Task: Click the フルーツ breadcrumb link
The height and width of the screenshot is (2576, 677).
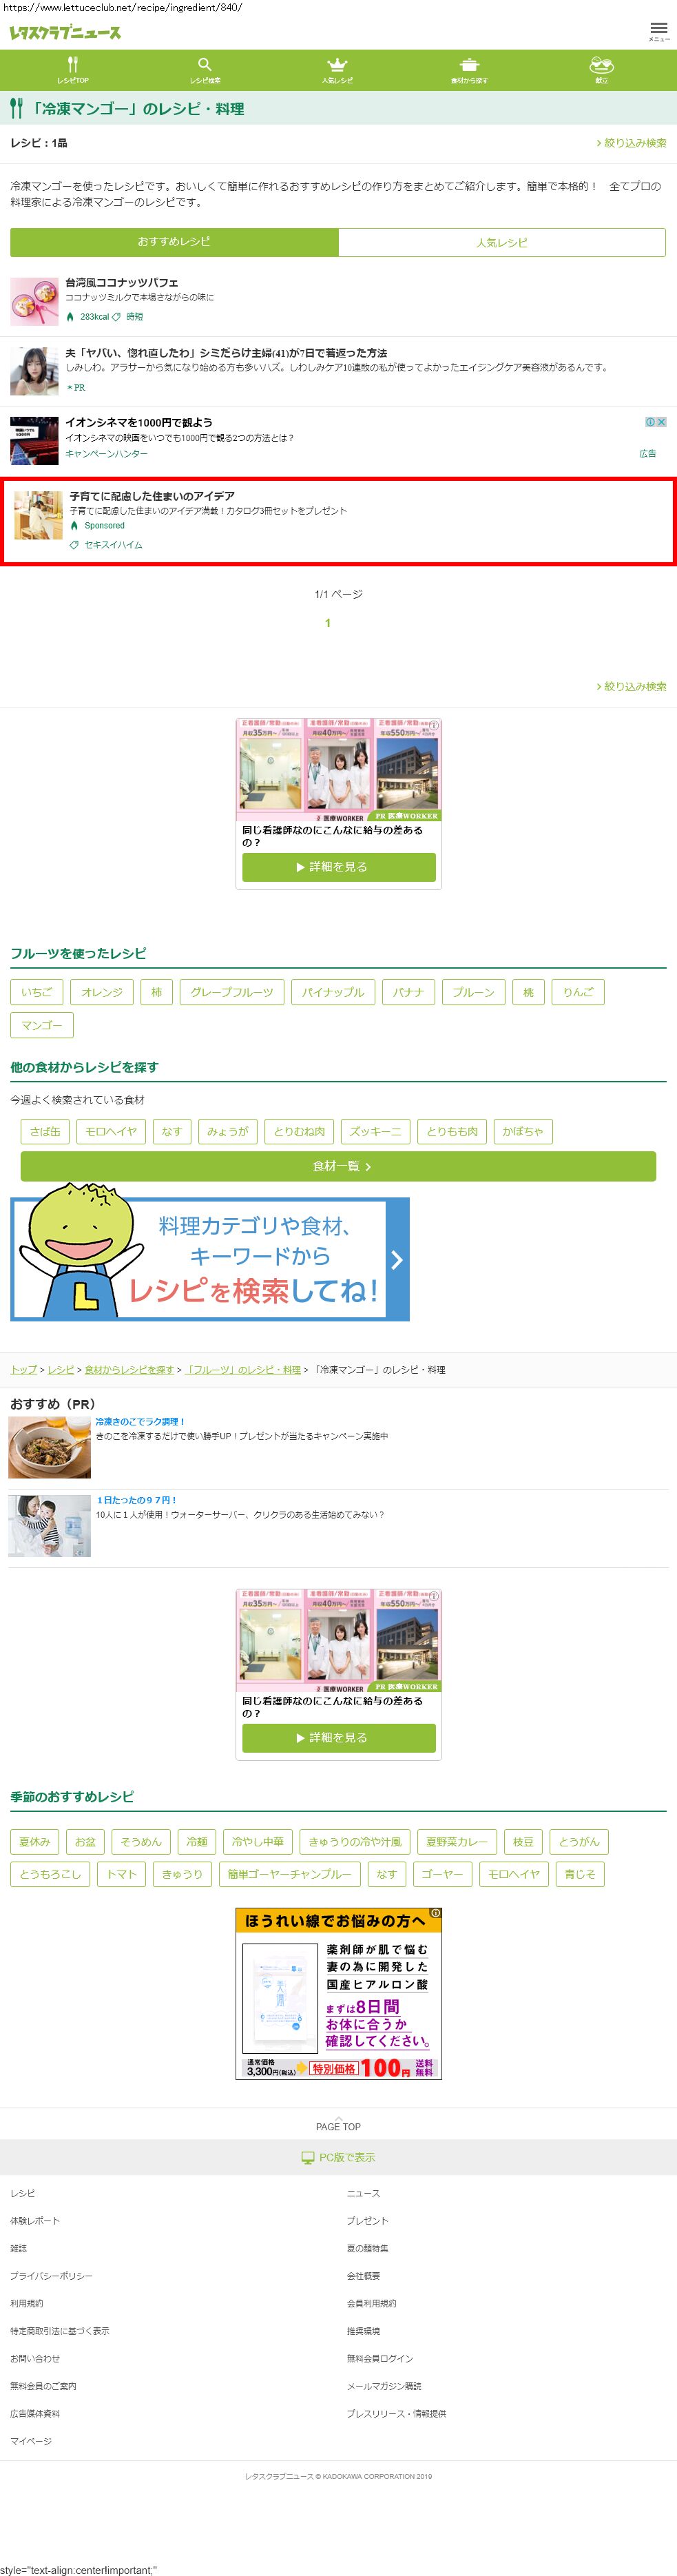Action: click(x=243, y=1369)
